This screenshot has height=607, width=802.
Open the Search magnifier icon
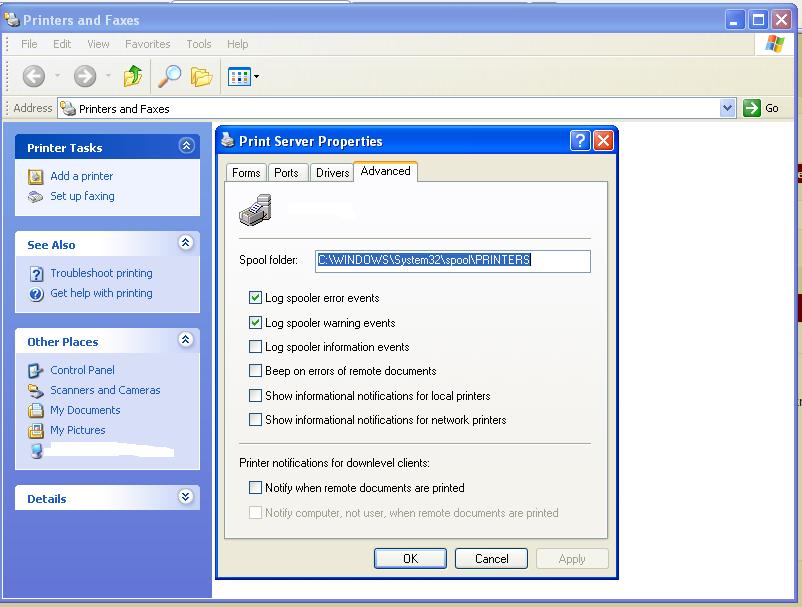(169, 76)
